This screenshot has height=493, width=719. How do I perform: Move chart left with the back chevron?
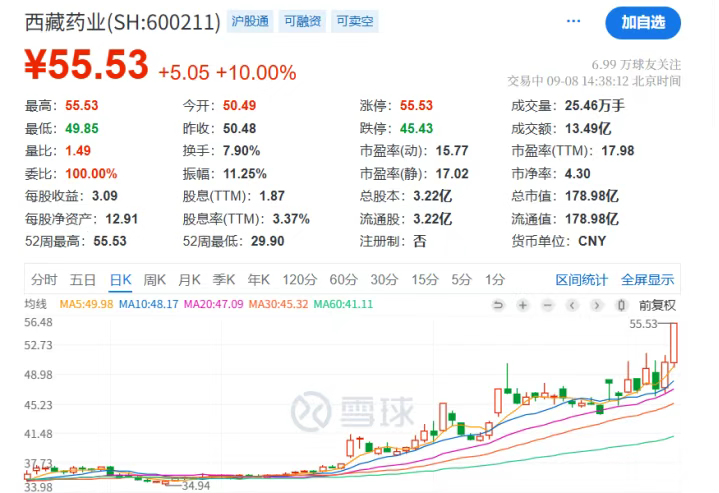click(x=572, y=305)
